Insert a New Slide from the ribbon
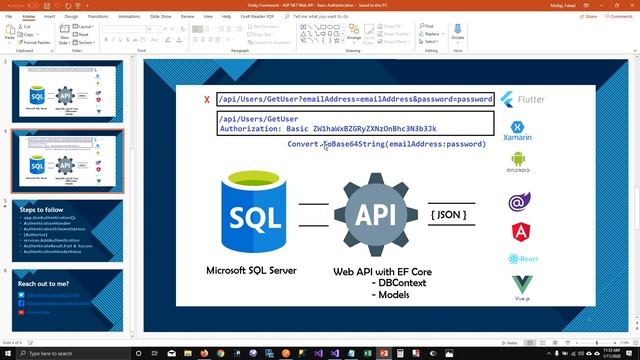Image resolution: width=640 pixels, height=360 pixels. pos(64,34)
